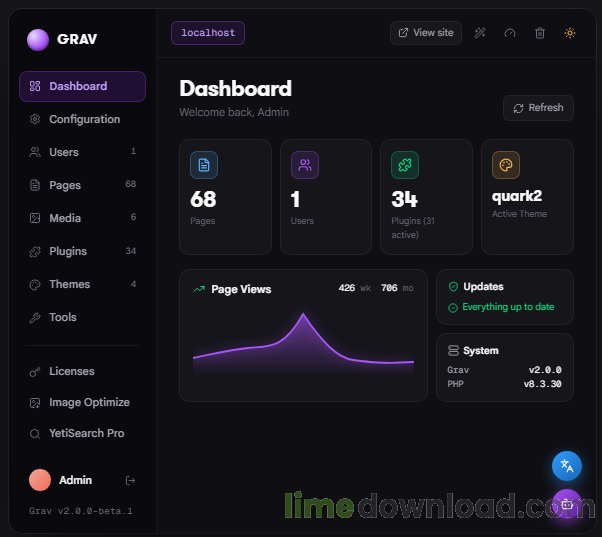Click the Plugins count badge 34

pyautogui.click(x=131, y=251)
